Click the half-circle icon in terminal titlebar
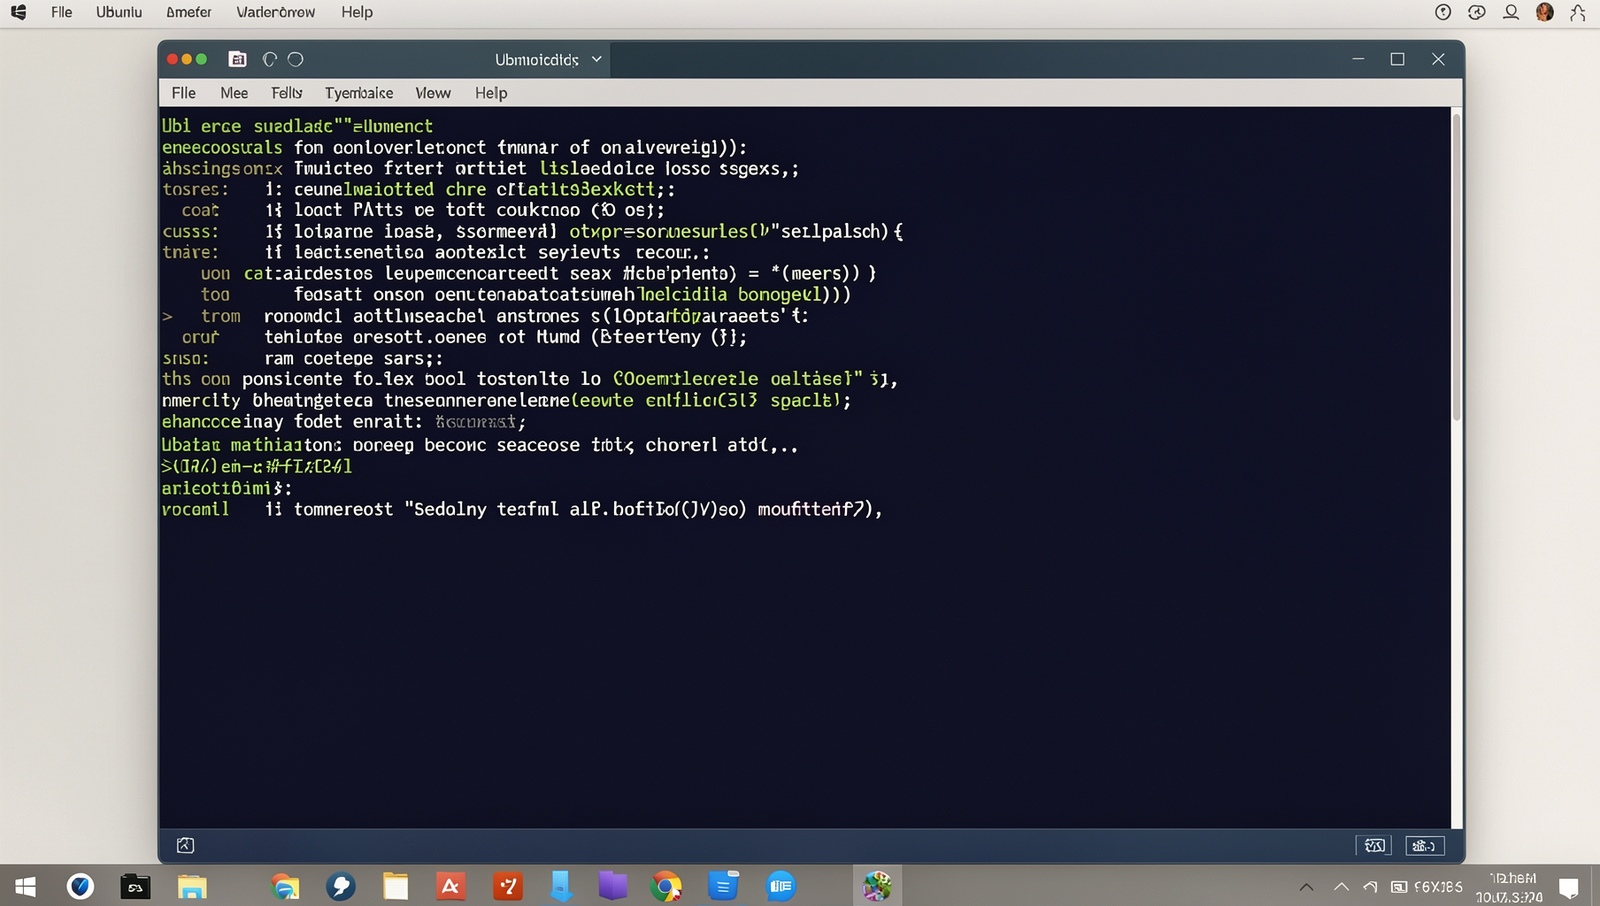The width and height of the screenshot is (1600, 906). coord(269,59)
